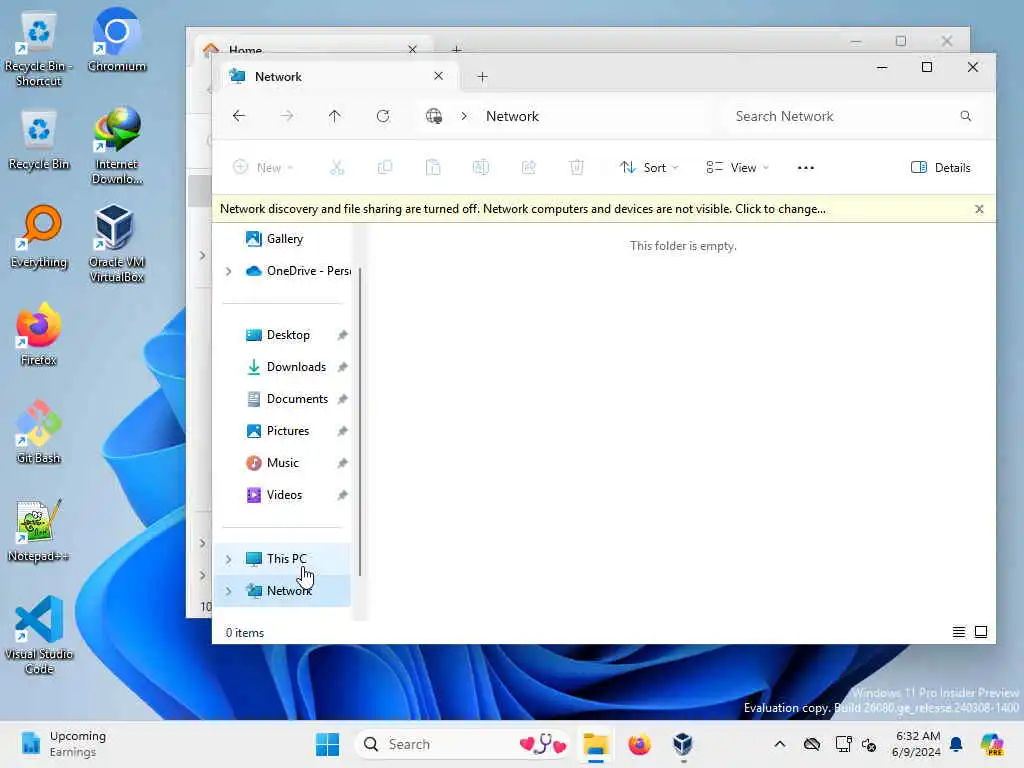This screenshot has width=1024, height=768.
Task: Click the network globe icon in address bar
Action: point(434,116)
